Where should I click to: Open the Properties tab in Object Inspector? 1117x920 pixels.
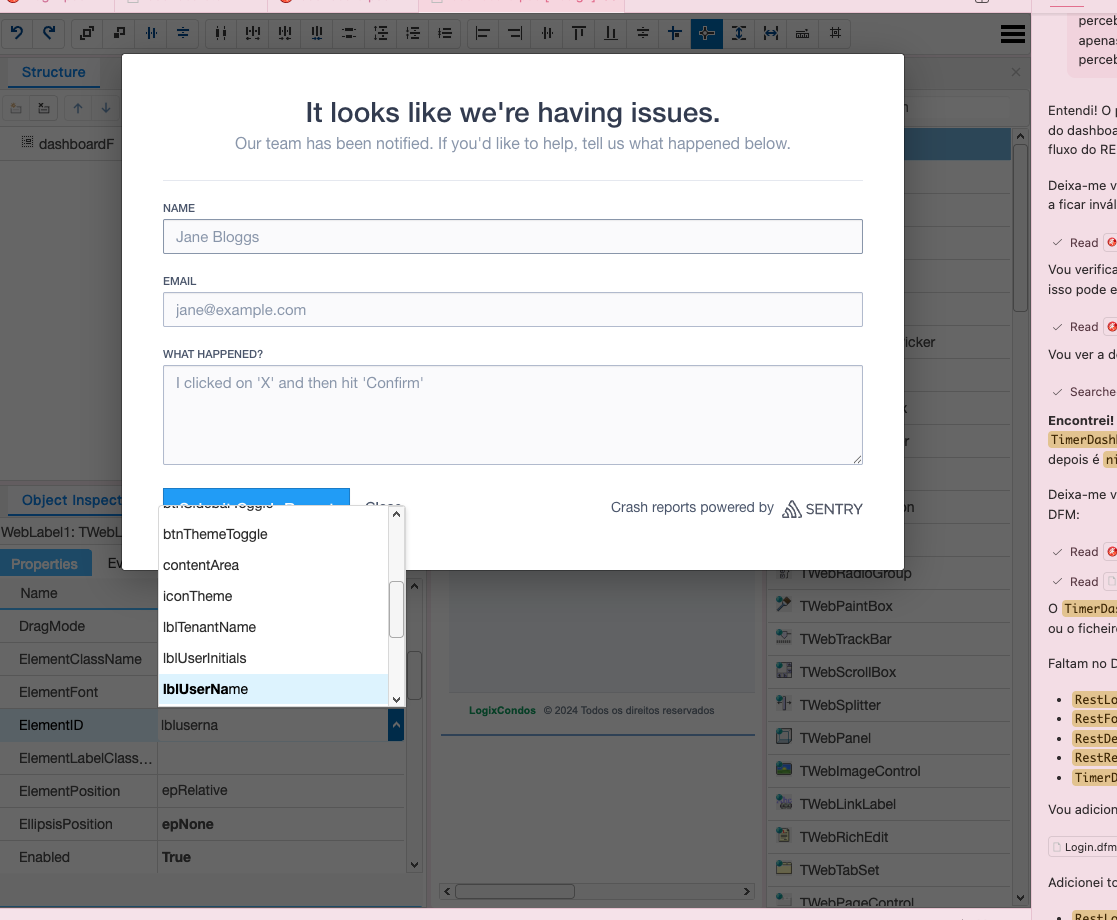[44, 564]
